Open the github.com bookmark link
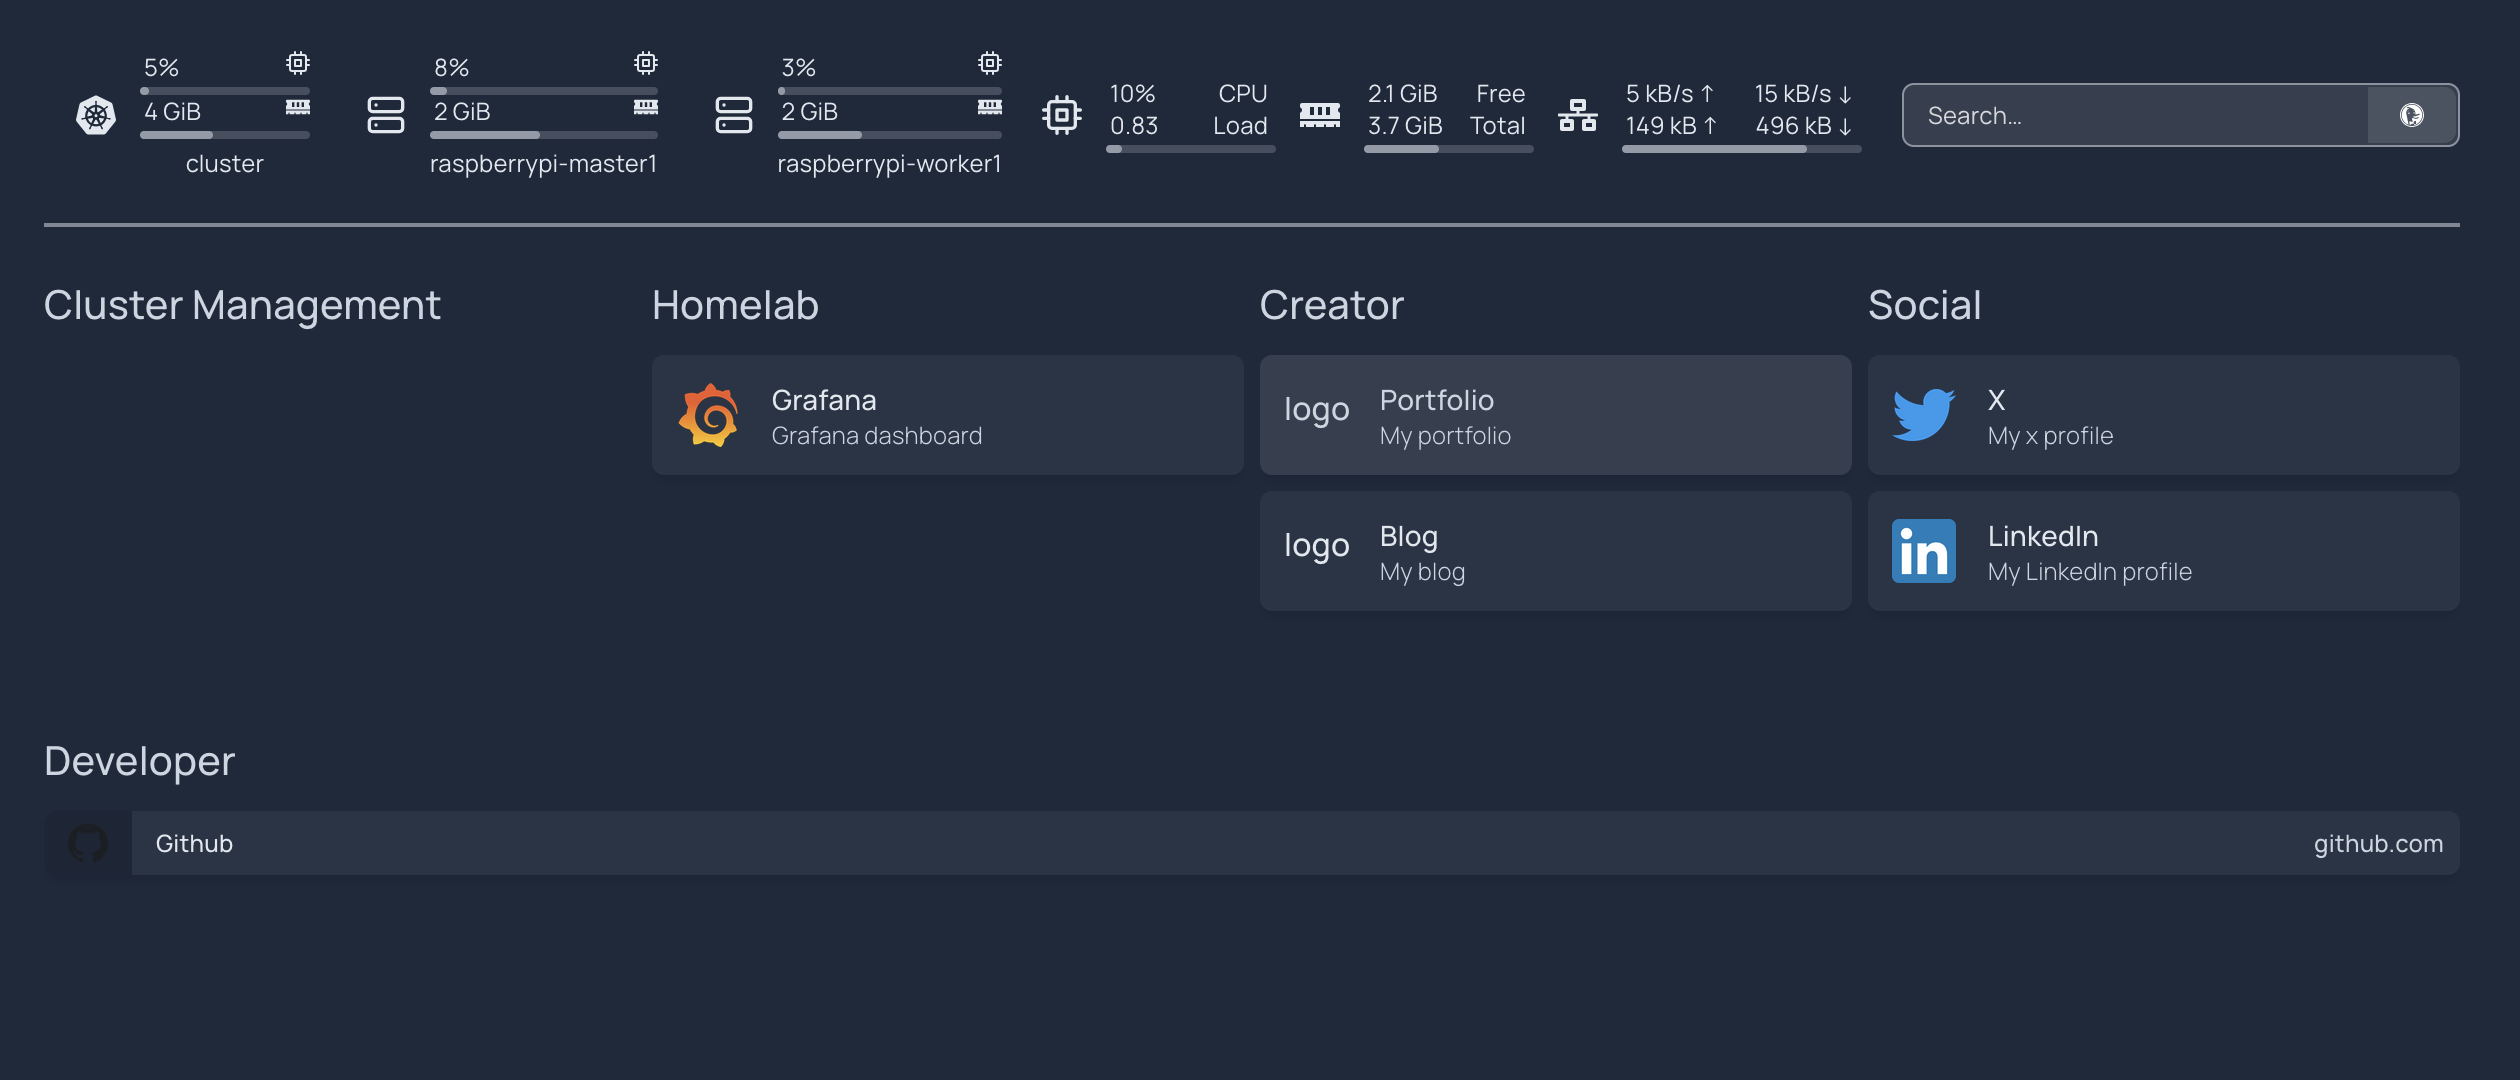The image size is (2520, 1080). point(2377,843)
